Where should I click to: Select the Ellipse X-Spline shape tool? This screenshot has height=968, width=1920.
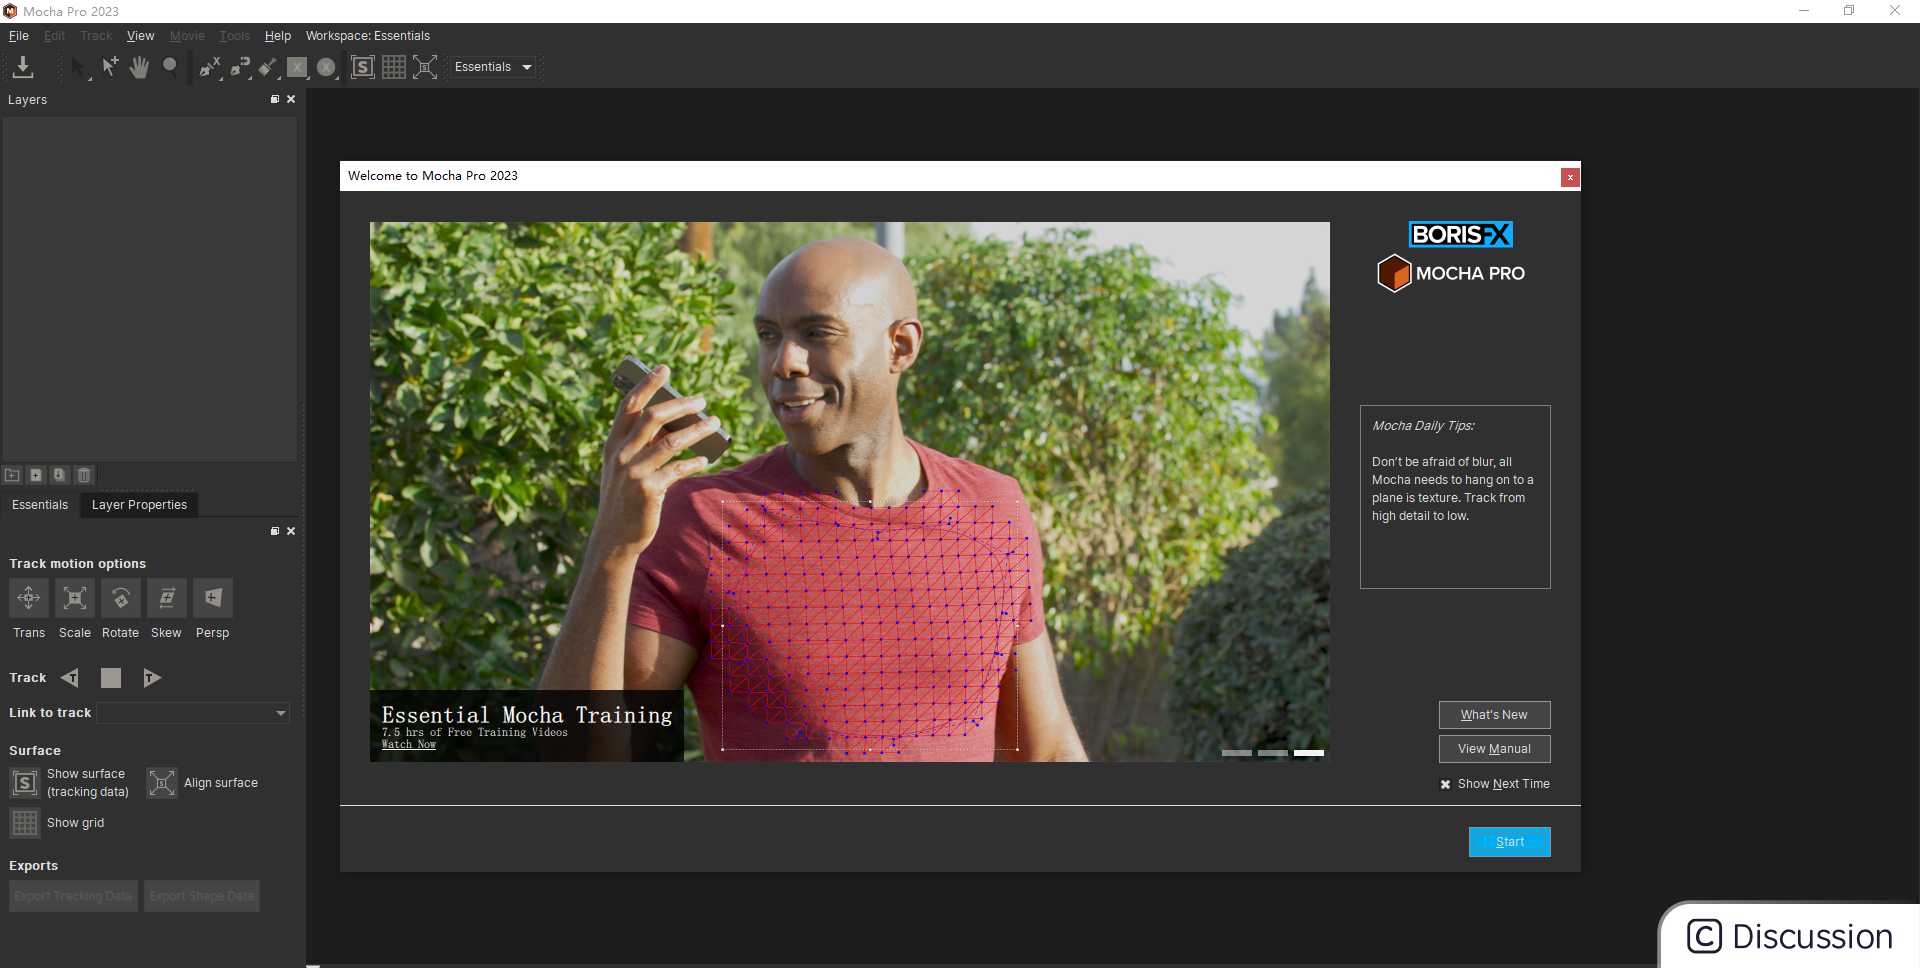tap(326, 67)
